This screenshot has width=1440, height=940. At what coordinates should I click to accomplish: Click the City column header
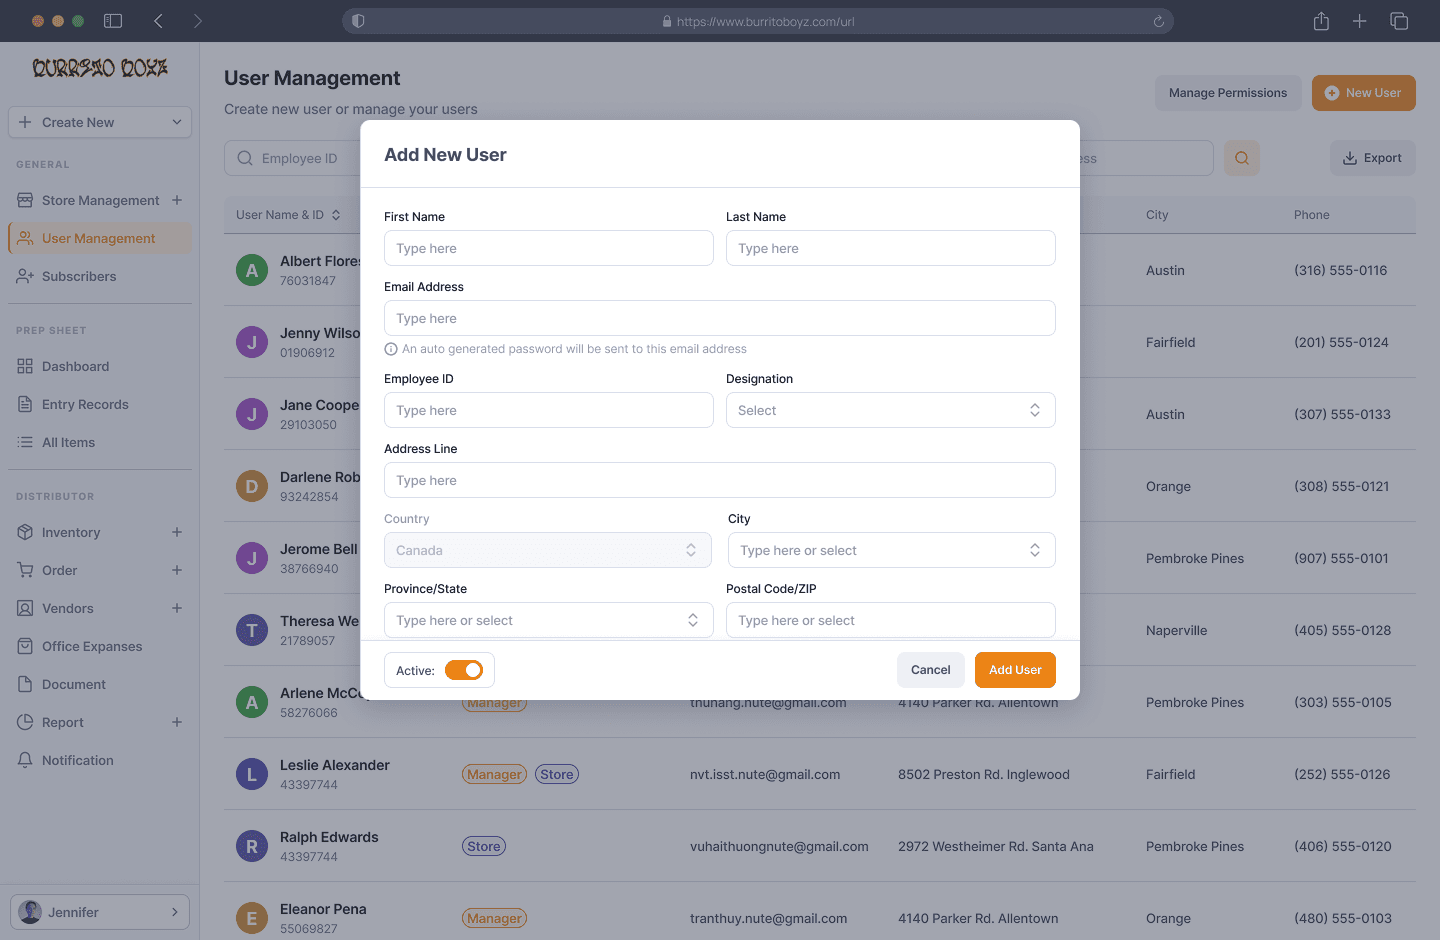tap(1157, 215)
